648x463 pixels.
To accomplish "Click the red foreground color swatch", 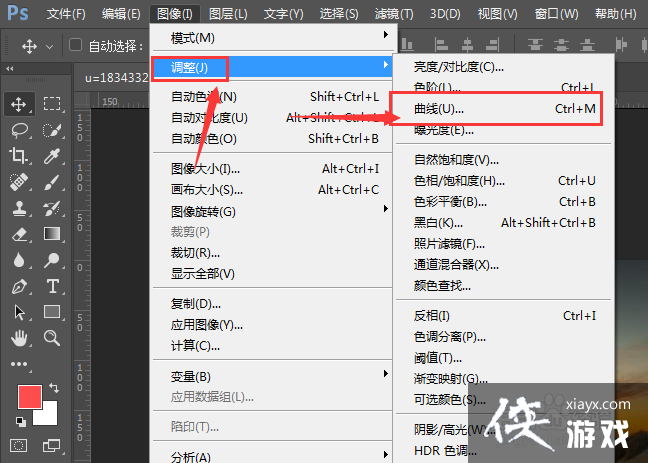I will (x=28, y=397).
